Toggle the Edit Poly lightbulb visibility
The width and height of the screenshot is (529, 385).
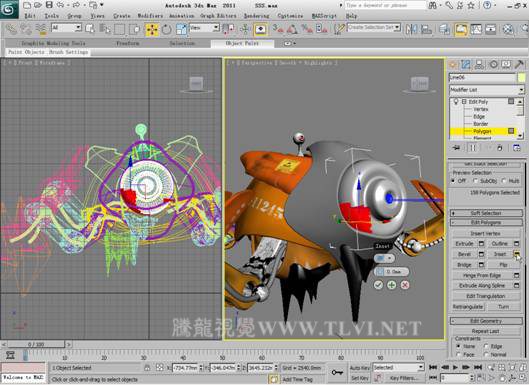coord(456,101)
